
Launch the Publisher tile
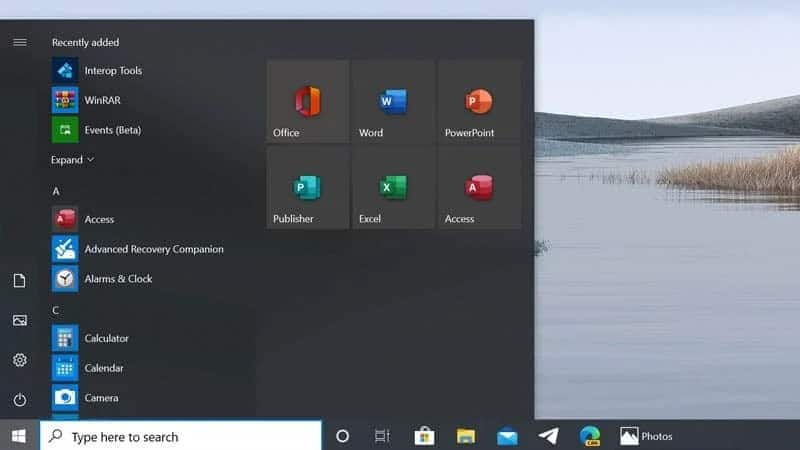pos(308,187)
